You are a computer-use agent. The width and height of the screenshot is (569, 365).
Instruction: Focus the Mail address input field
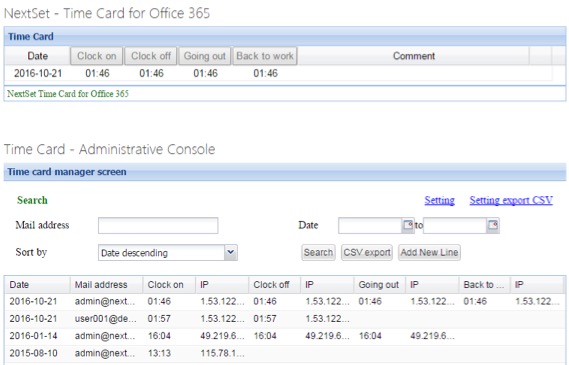[158, 225]
